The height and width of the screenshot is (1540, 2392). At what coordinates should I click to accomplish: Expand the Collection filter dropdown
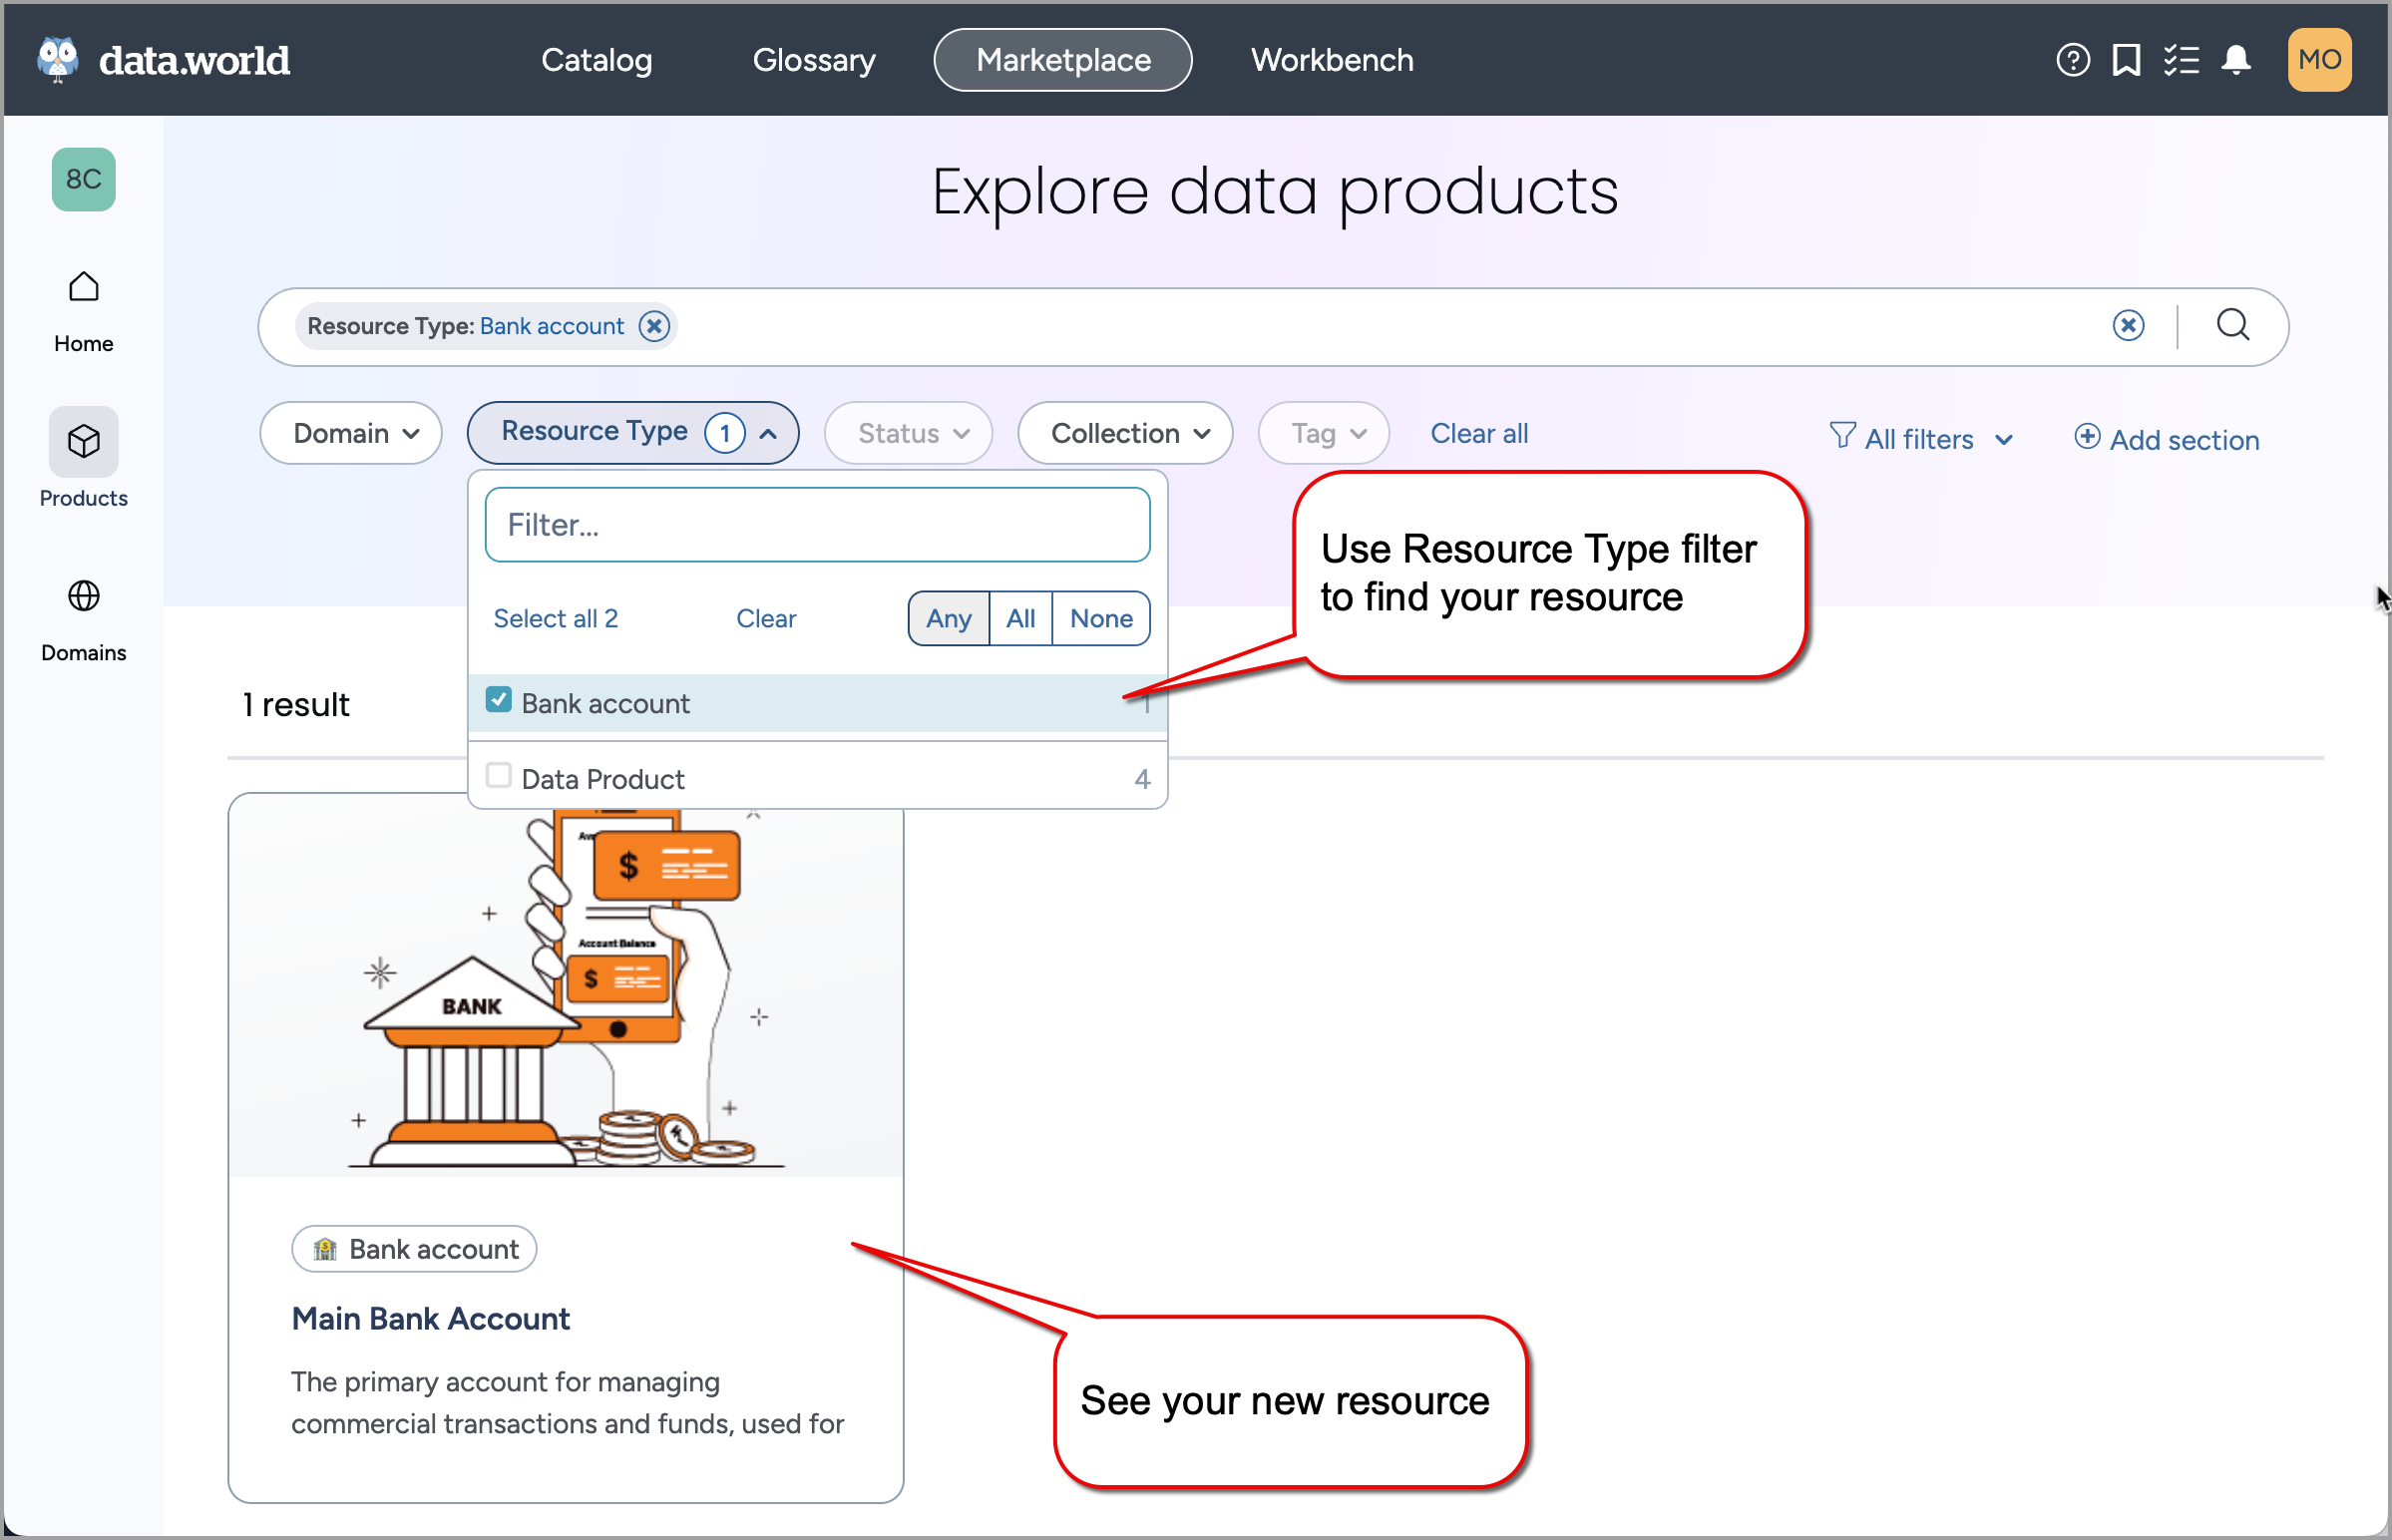(1125, 433)
